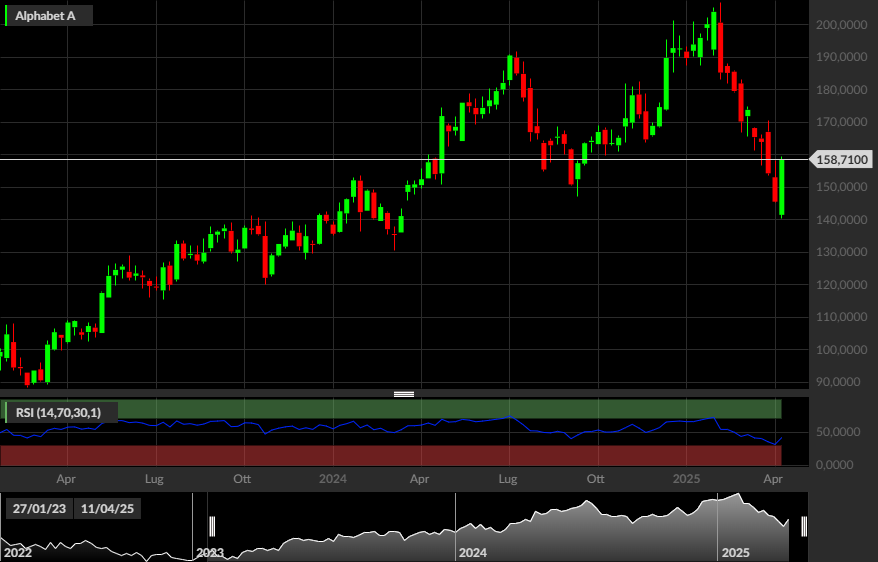
Task: Click the current price tag 158,7100
Action: click(x=842, y=160)
